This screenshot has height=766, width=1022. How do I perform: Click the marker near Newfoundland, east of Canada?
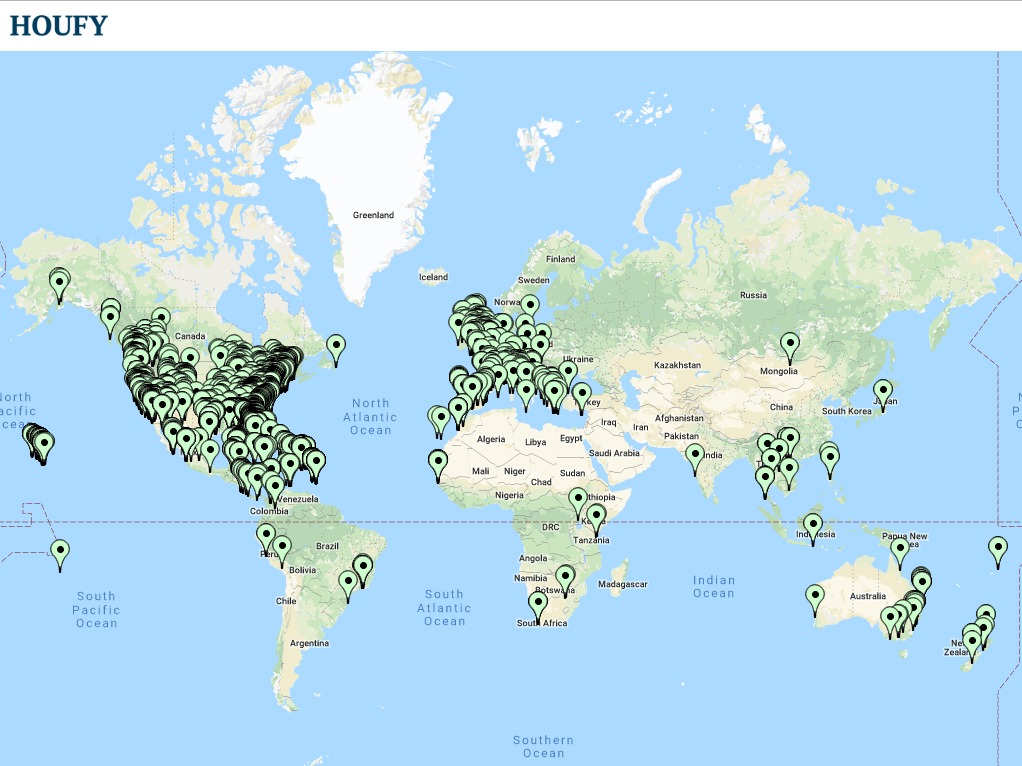point(336,346)
